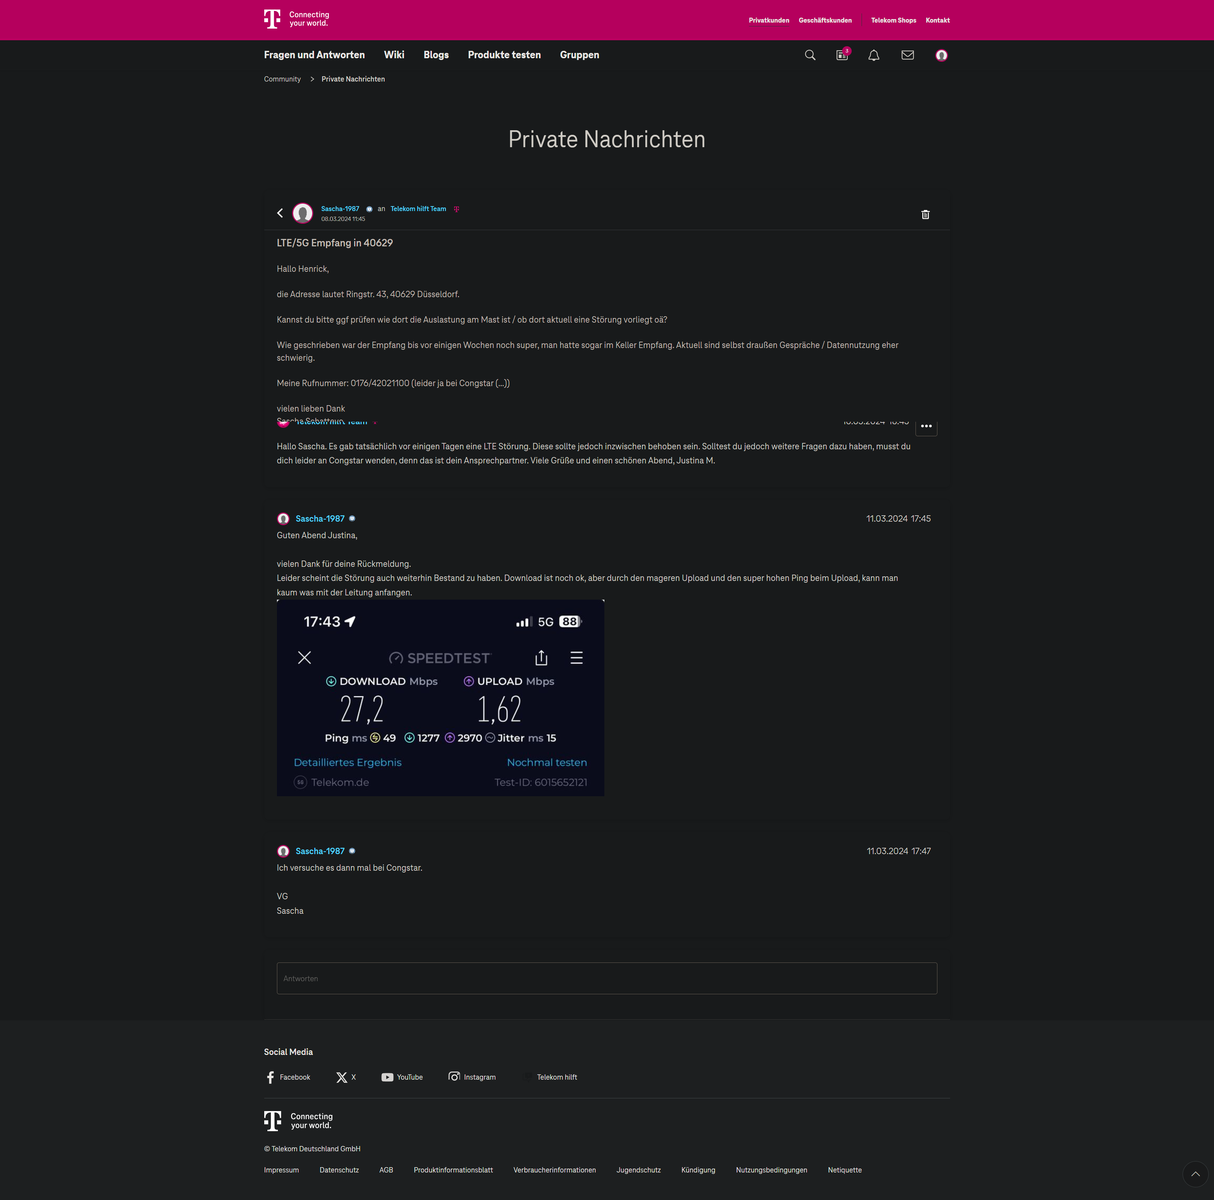Open the Telekom hilft Team recipient link
The height and width of the screenshot is (1200, 1214).
[418, 209]
